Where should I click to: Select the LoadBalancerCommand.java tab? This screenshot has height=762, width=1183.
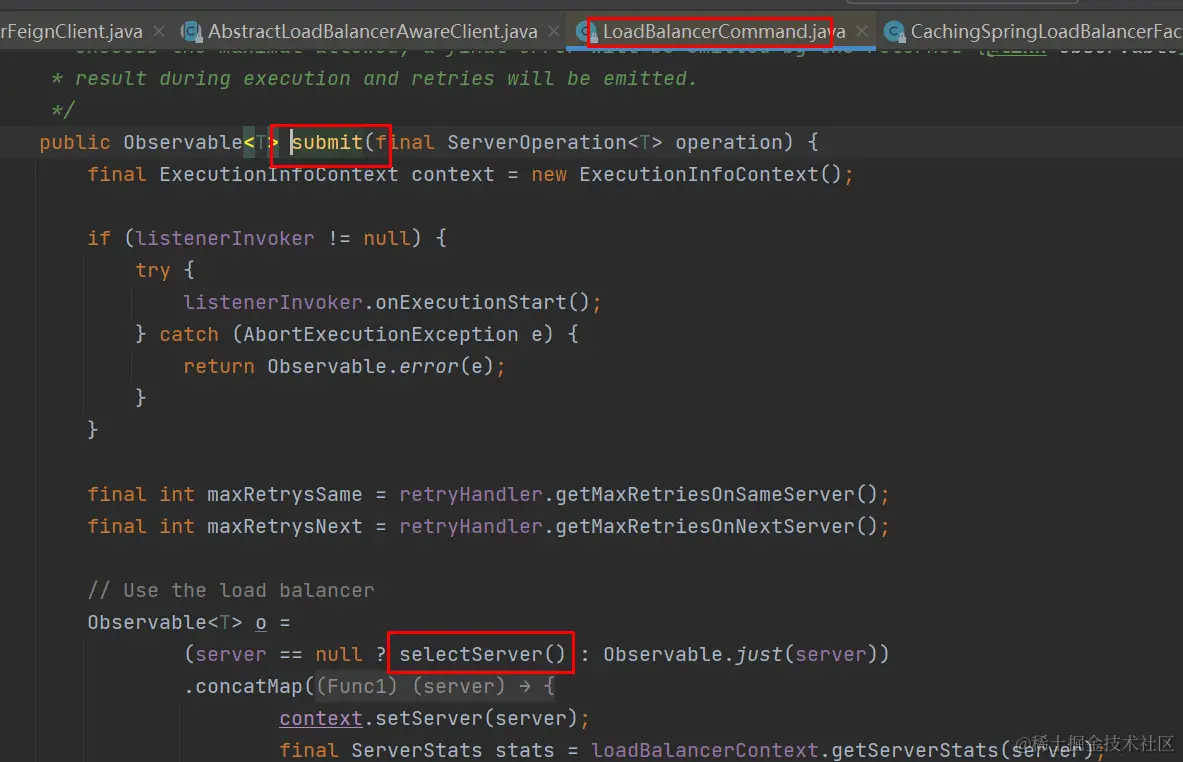click(x=724, y=31)
